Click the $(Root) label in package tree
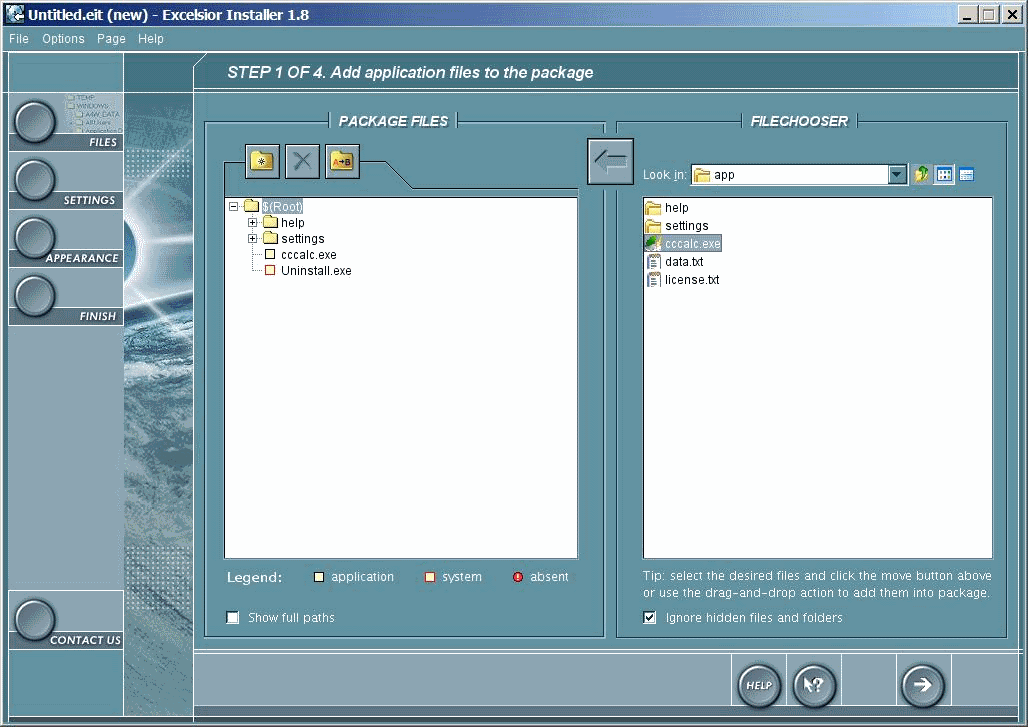1028x727 pixels. 283,206
